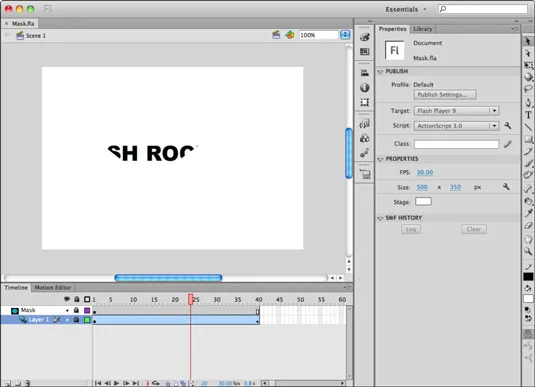Select the Timeline tab
Image resolution: width=535 pixels, height=387 pixels.
[16, 287]
